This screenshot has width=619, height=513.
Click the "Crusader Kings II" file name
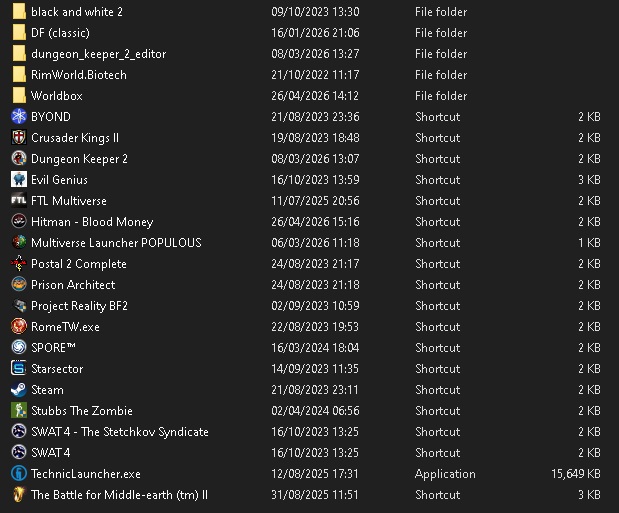click(x=75, y=138)
